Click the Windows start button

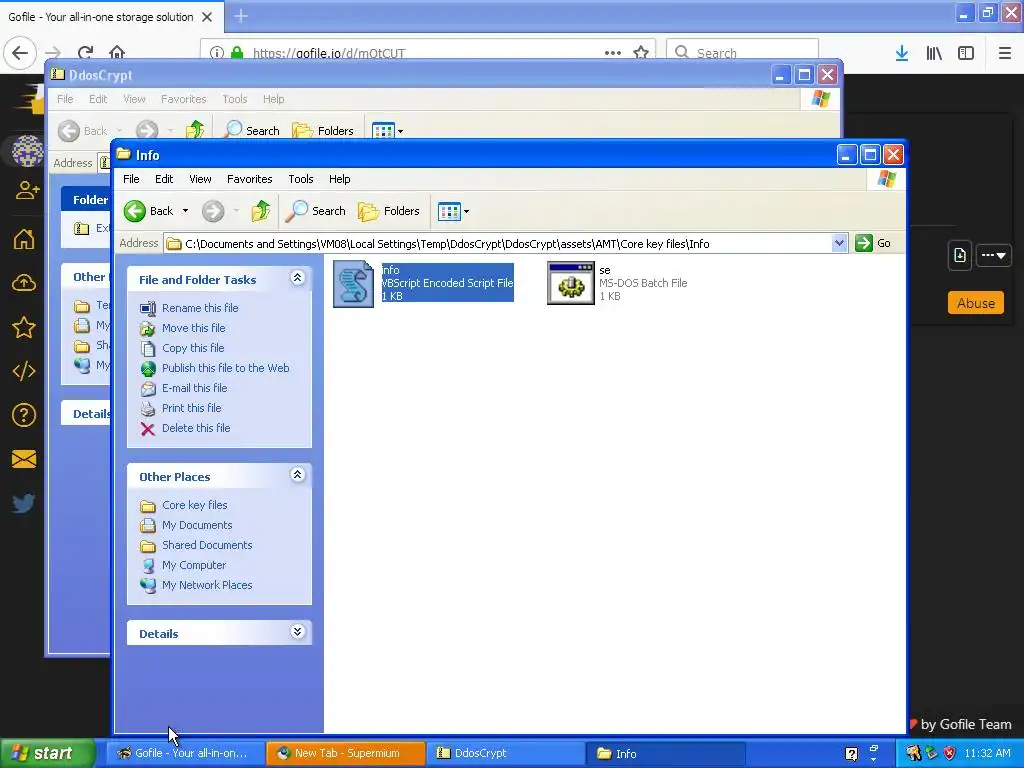48,753
